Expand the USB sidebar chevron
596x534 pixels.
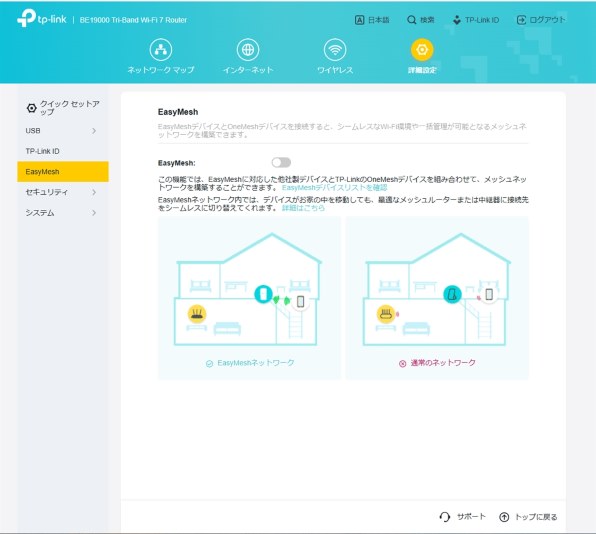click(x=94, y=131)
